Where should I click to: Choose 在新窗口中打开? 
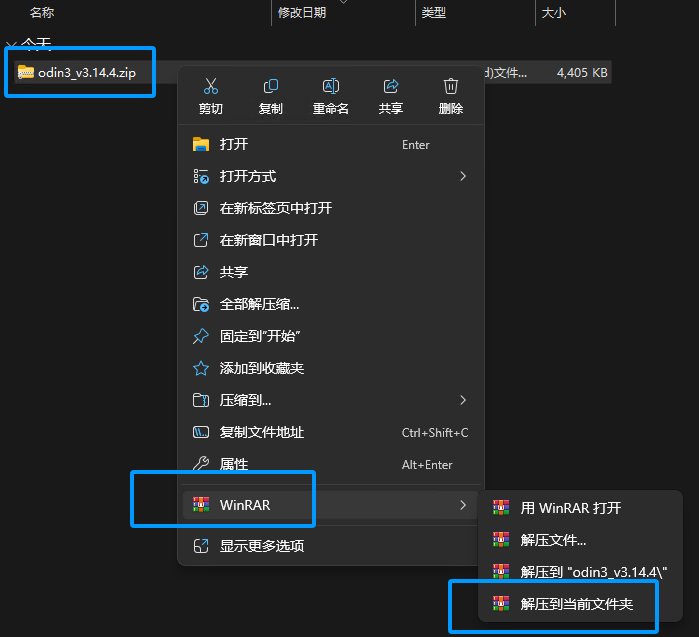coord(331,240)
